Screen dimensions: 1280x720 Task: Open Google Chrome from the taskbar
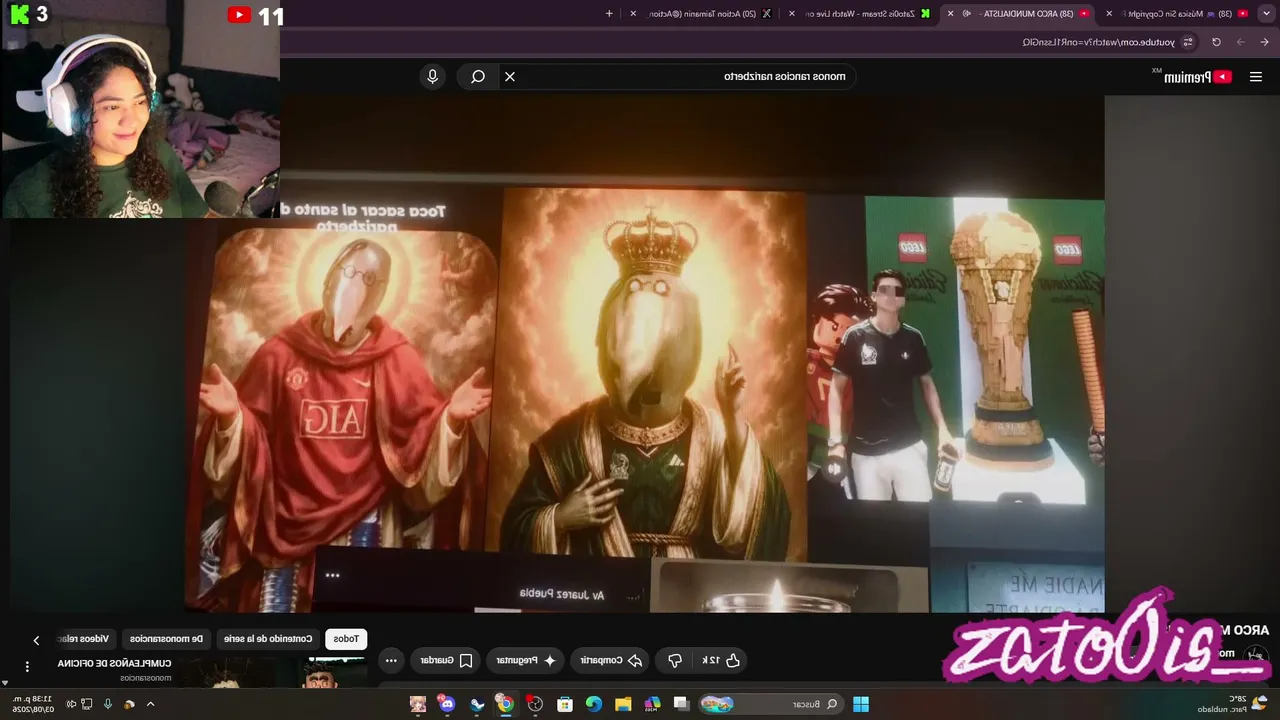506,704
